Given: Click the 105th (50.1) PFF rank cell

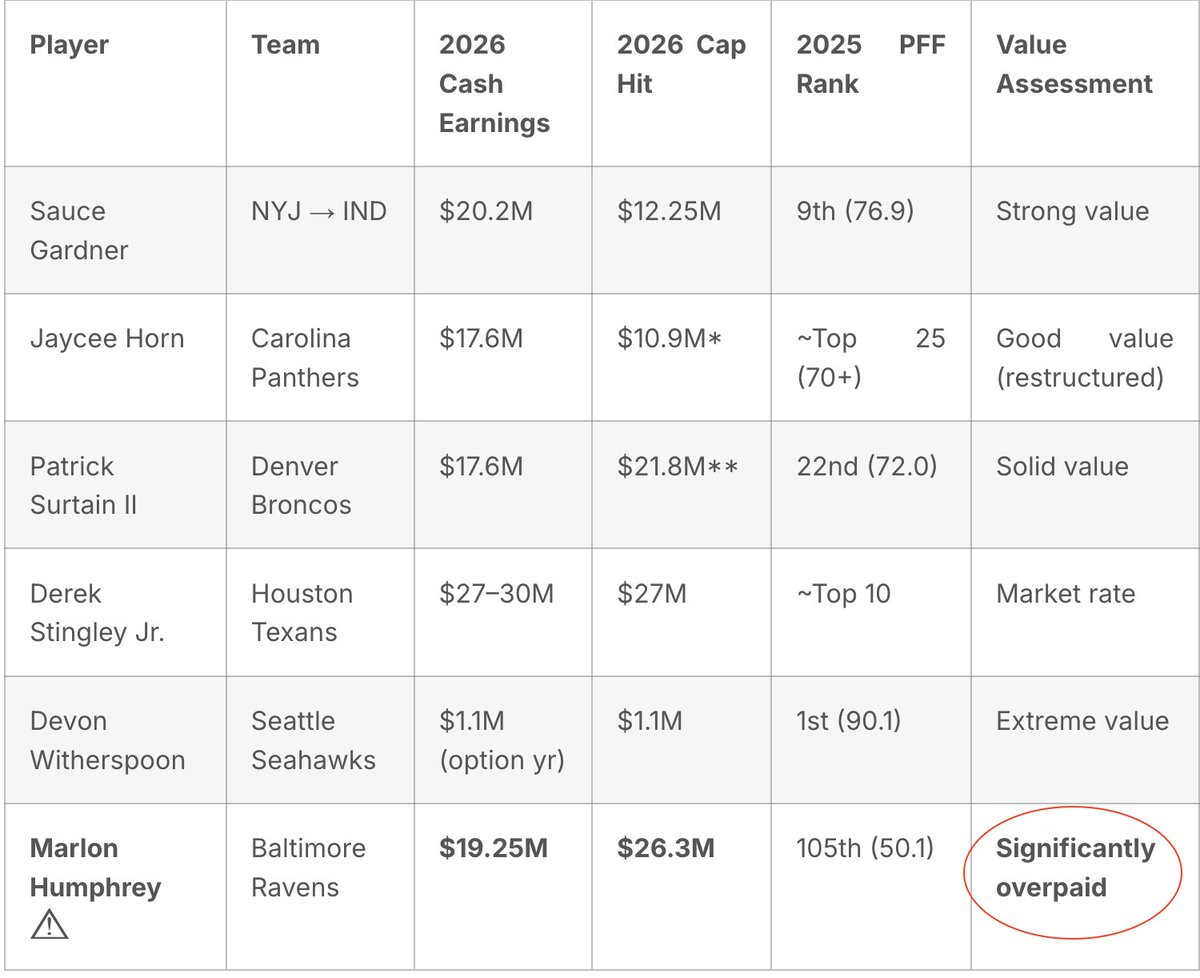Looking at the screenshot, I should (x=864, y=849).
